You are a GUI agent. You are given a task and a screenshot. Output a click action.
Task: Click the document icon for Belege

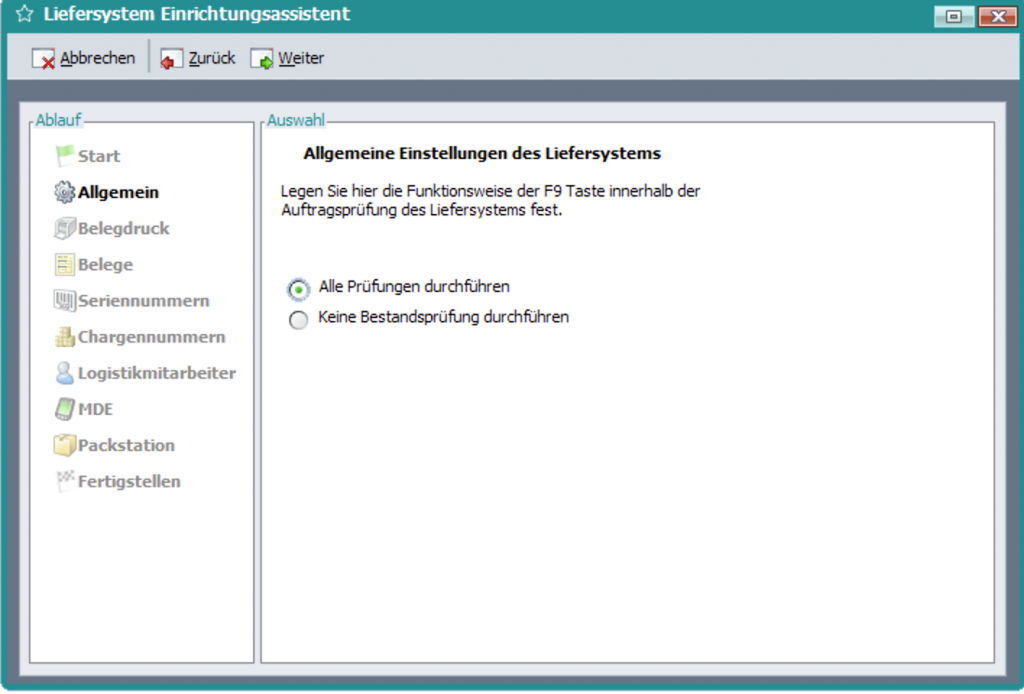tap(65, 265)
